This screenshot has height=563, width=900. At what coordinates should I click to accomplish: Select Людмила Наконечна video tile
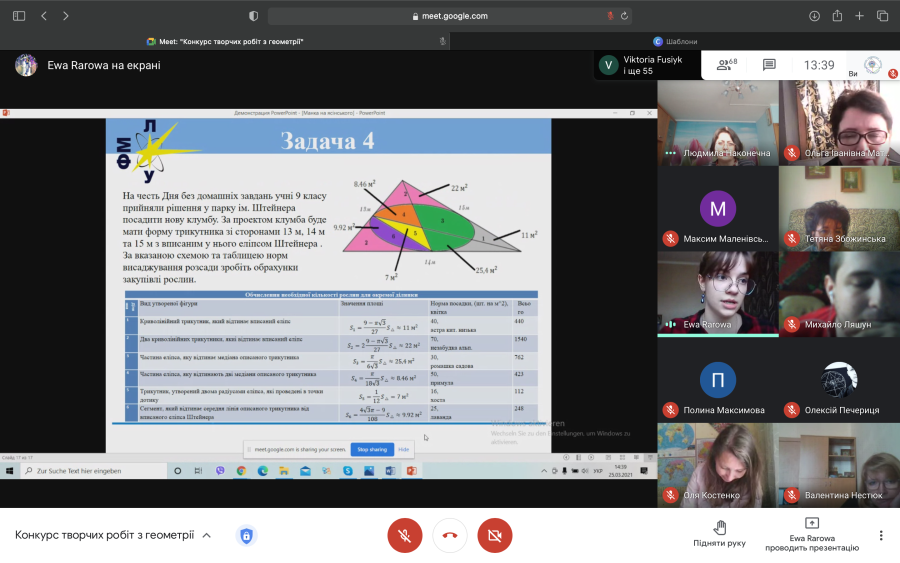pos(717,123)
